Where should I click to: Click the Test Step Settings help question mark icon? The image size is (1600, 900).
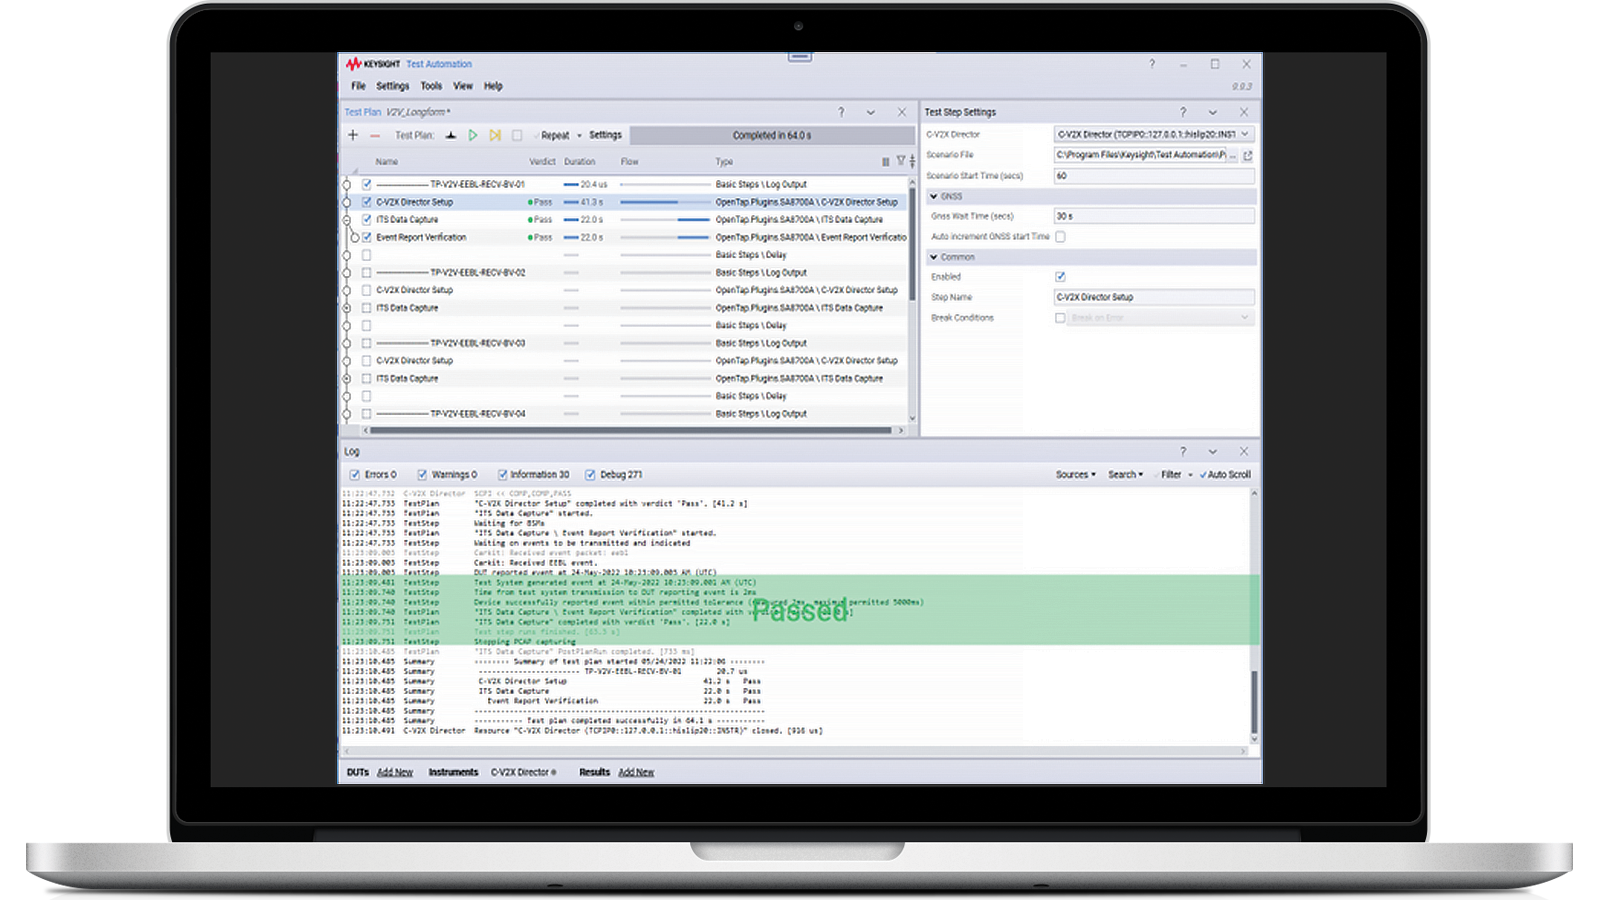(1183, 112)
